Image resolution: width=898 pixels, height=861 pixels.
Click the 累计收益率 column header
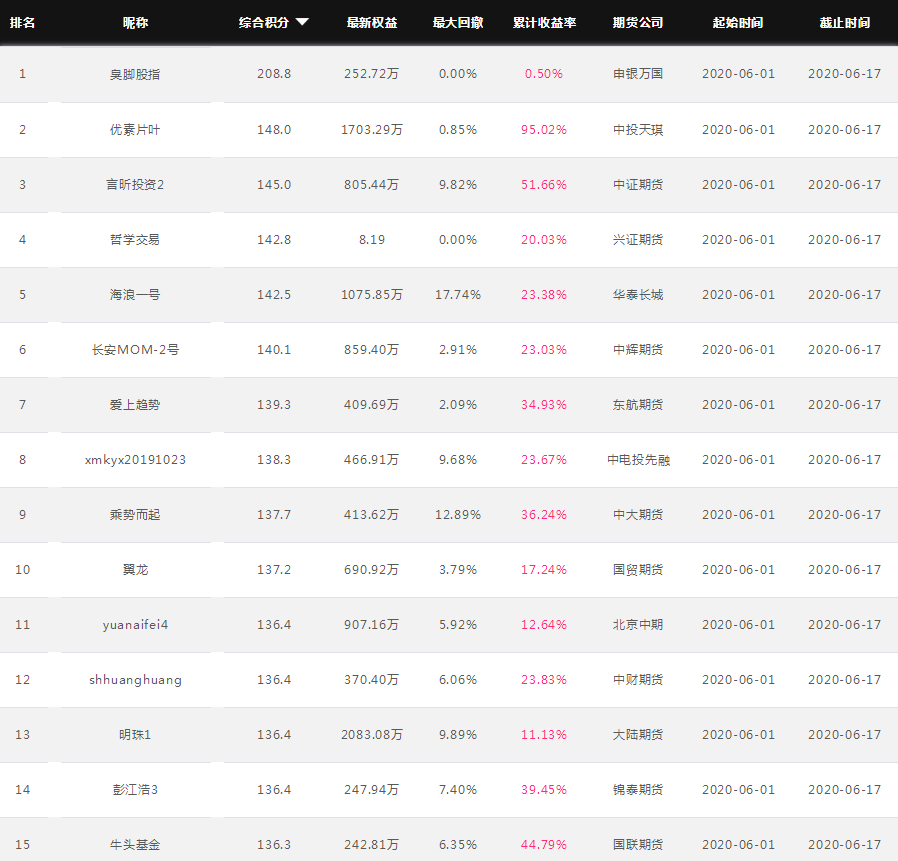tap(544, 22)
